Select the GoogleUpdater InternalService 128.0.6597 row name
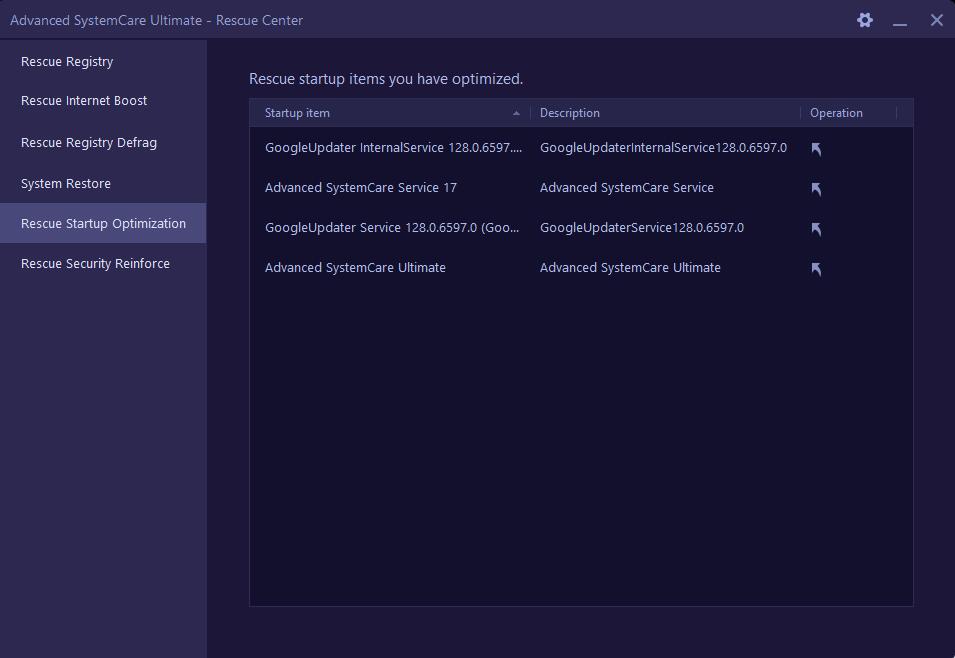This screenshot has height=658, width=955. (393, 147)
